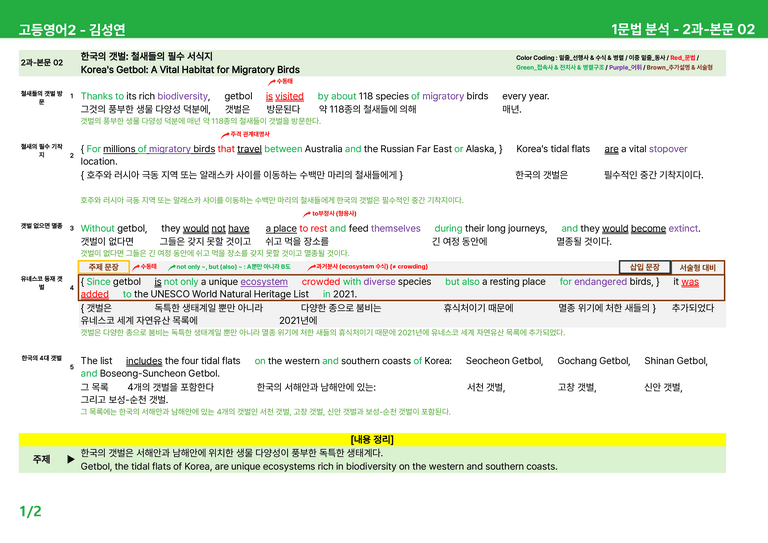Click the Korean word 신안 갯벌
Viewport: 768px width, 543px height.
point(663,387)
